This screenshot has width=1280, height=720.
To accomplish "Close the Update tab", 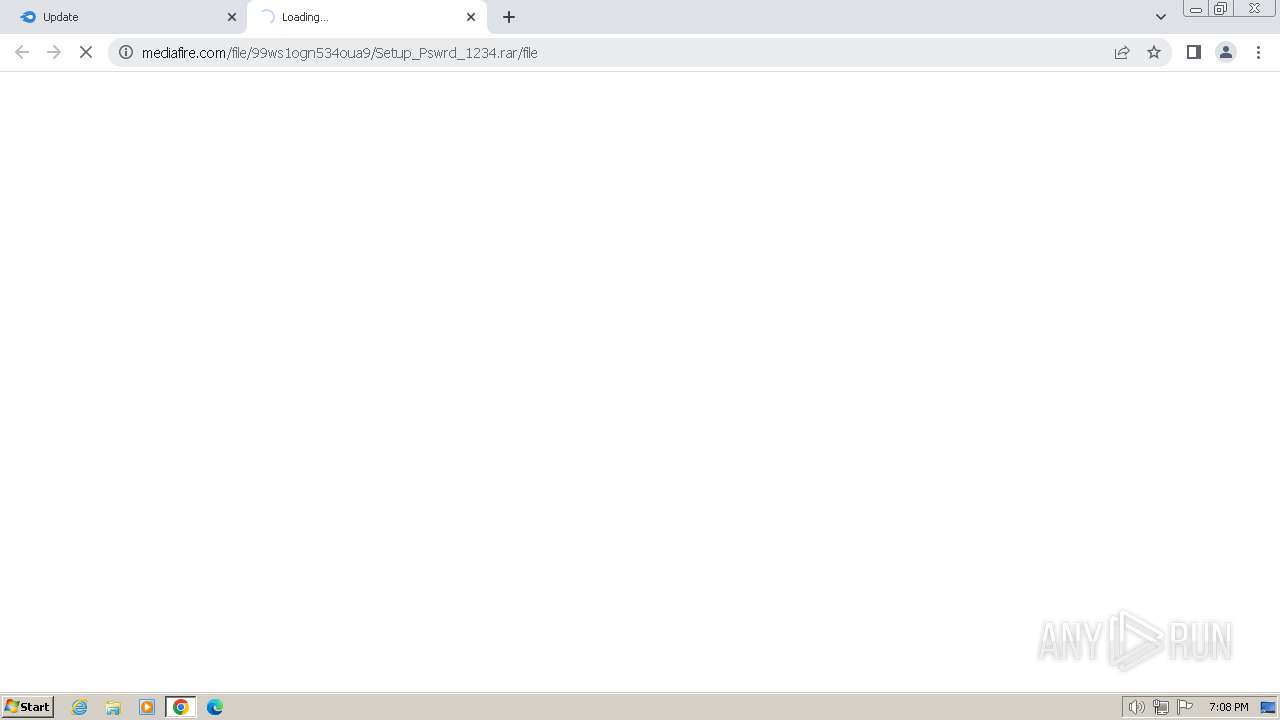I will [x=232, y=17].
